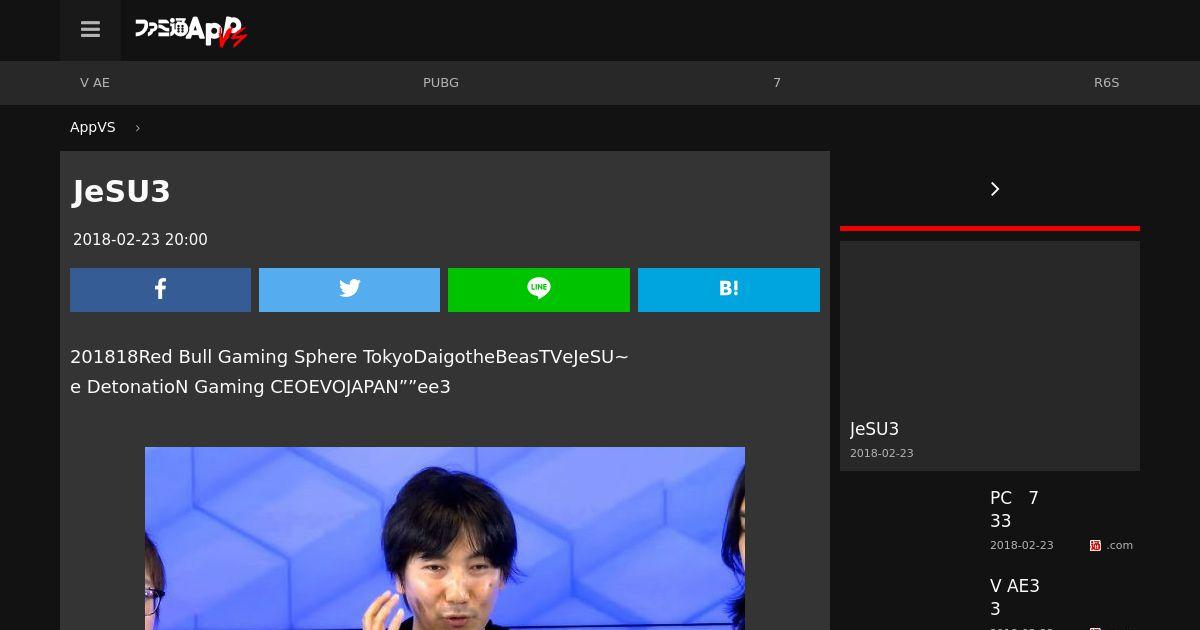1200x630 pixels.
Task: Open the 7 navigation tab
Action: (x=777, y=83)
